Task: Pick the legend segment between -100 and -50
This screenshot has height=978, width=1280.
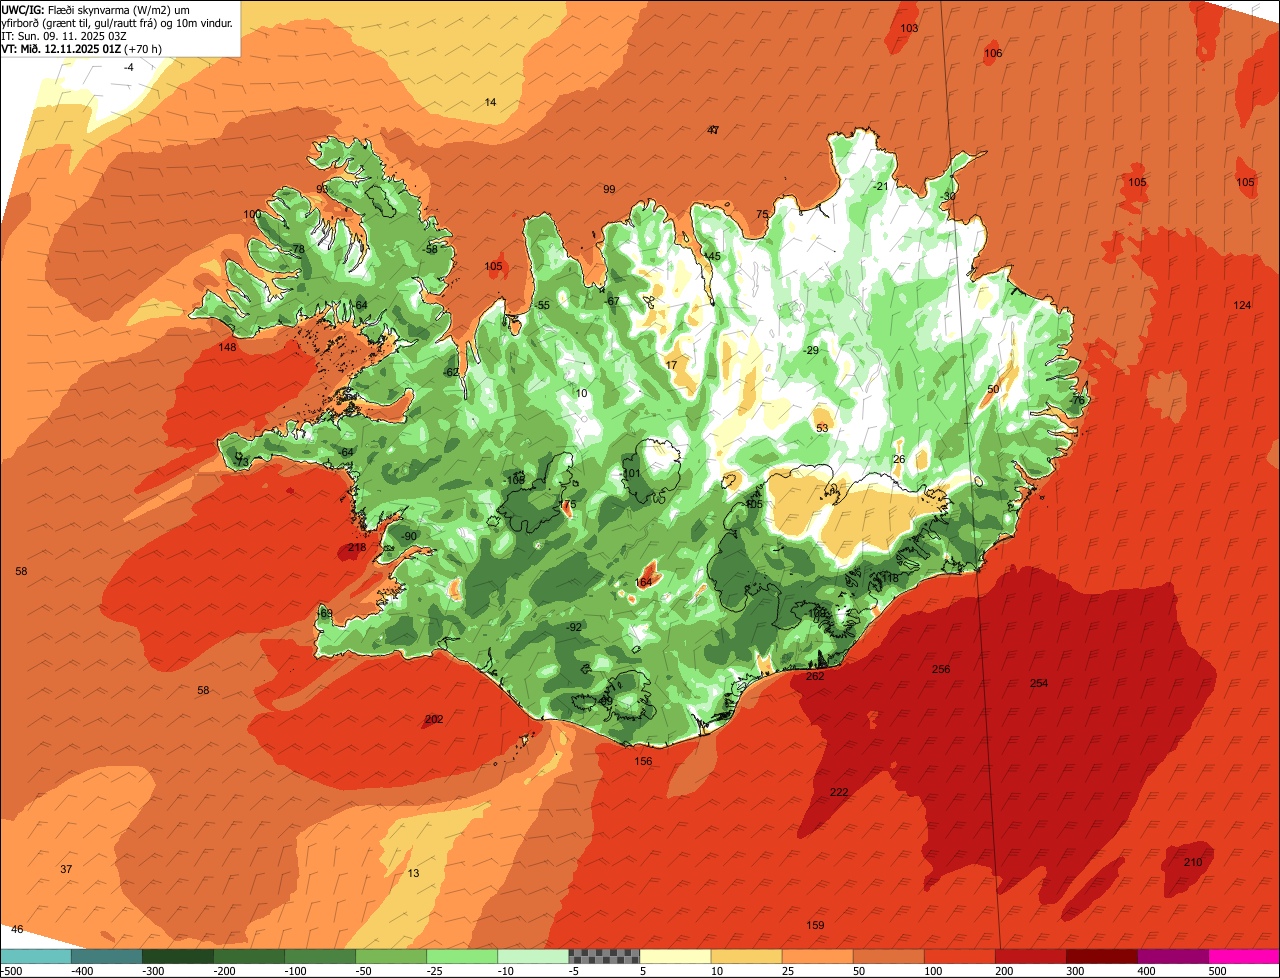Action: coord(320,957)
